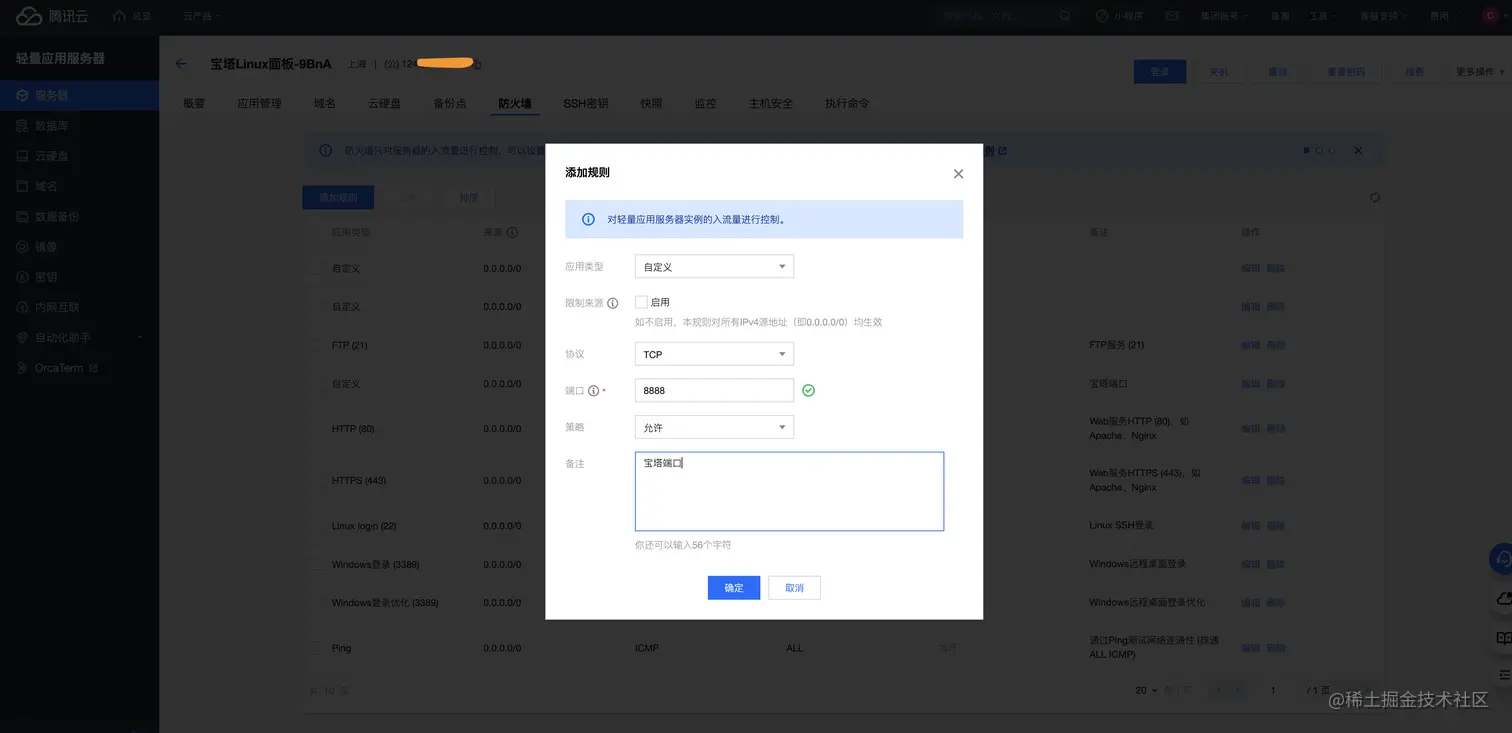Viewport: 1512px width, 733px height.
Task: Expand 自动化助手 in the left sidebar
Action: coord(79,337)
